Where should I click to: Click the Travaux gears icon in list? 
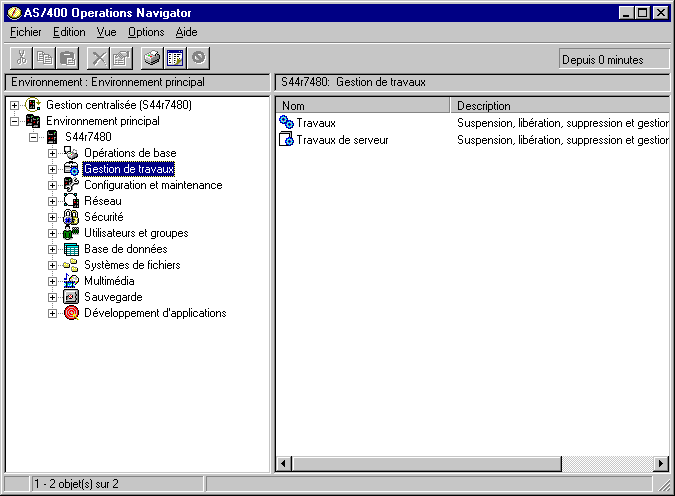tap(286, 123)
